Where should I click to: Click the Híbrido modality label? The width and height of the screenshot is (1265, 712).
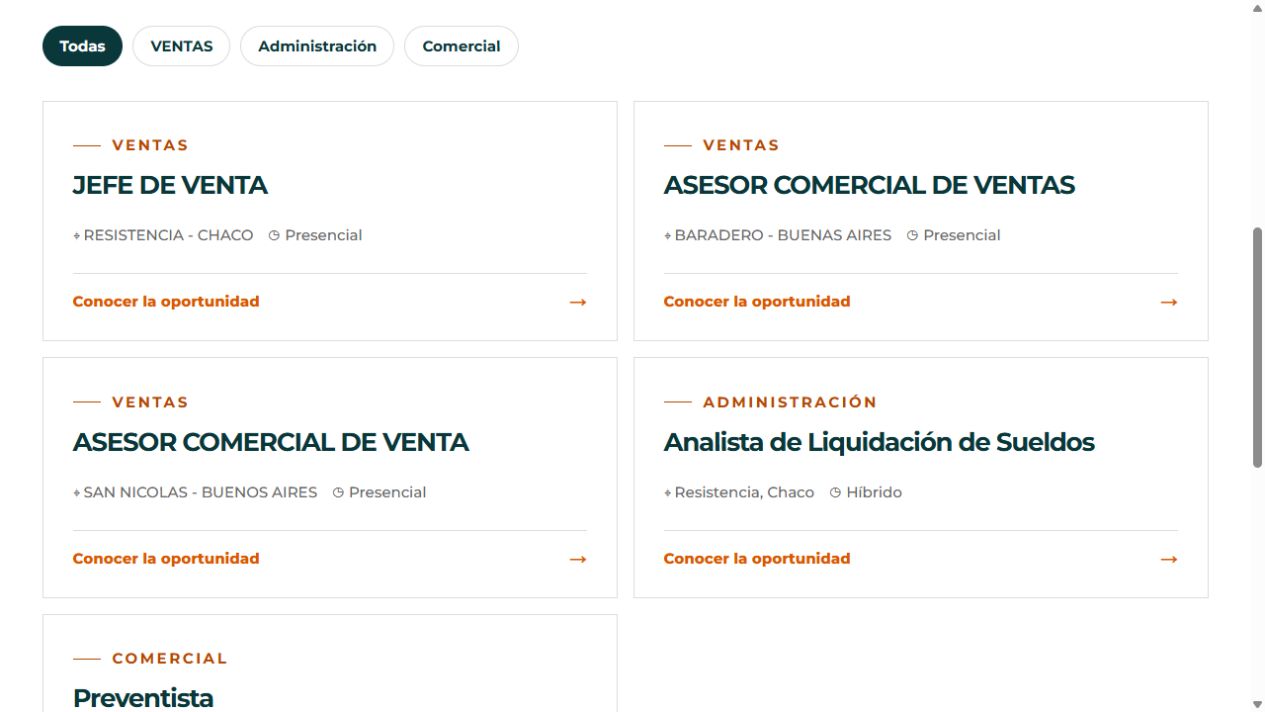pos(874,492)
